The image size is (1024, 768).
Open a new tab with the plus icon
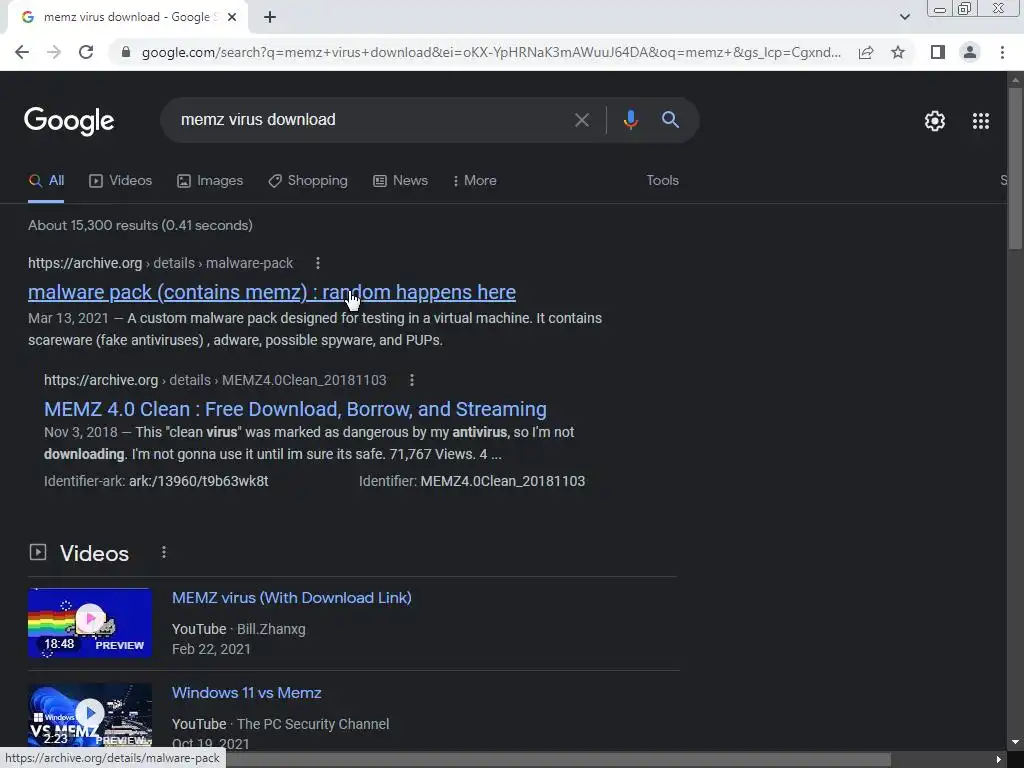tap(270, 17)
